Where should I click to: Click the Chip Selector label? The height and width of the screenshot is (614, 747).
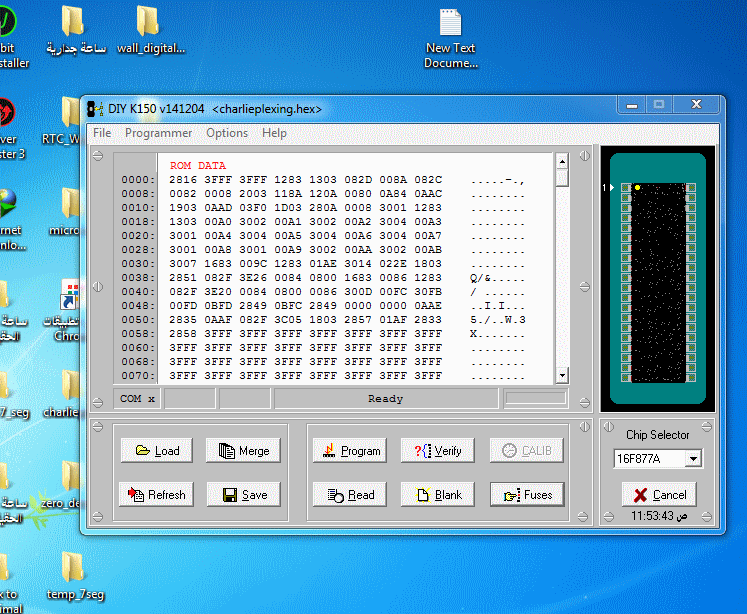click(x=657, y=434)
